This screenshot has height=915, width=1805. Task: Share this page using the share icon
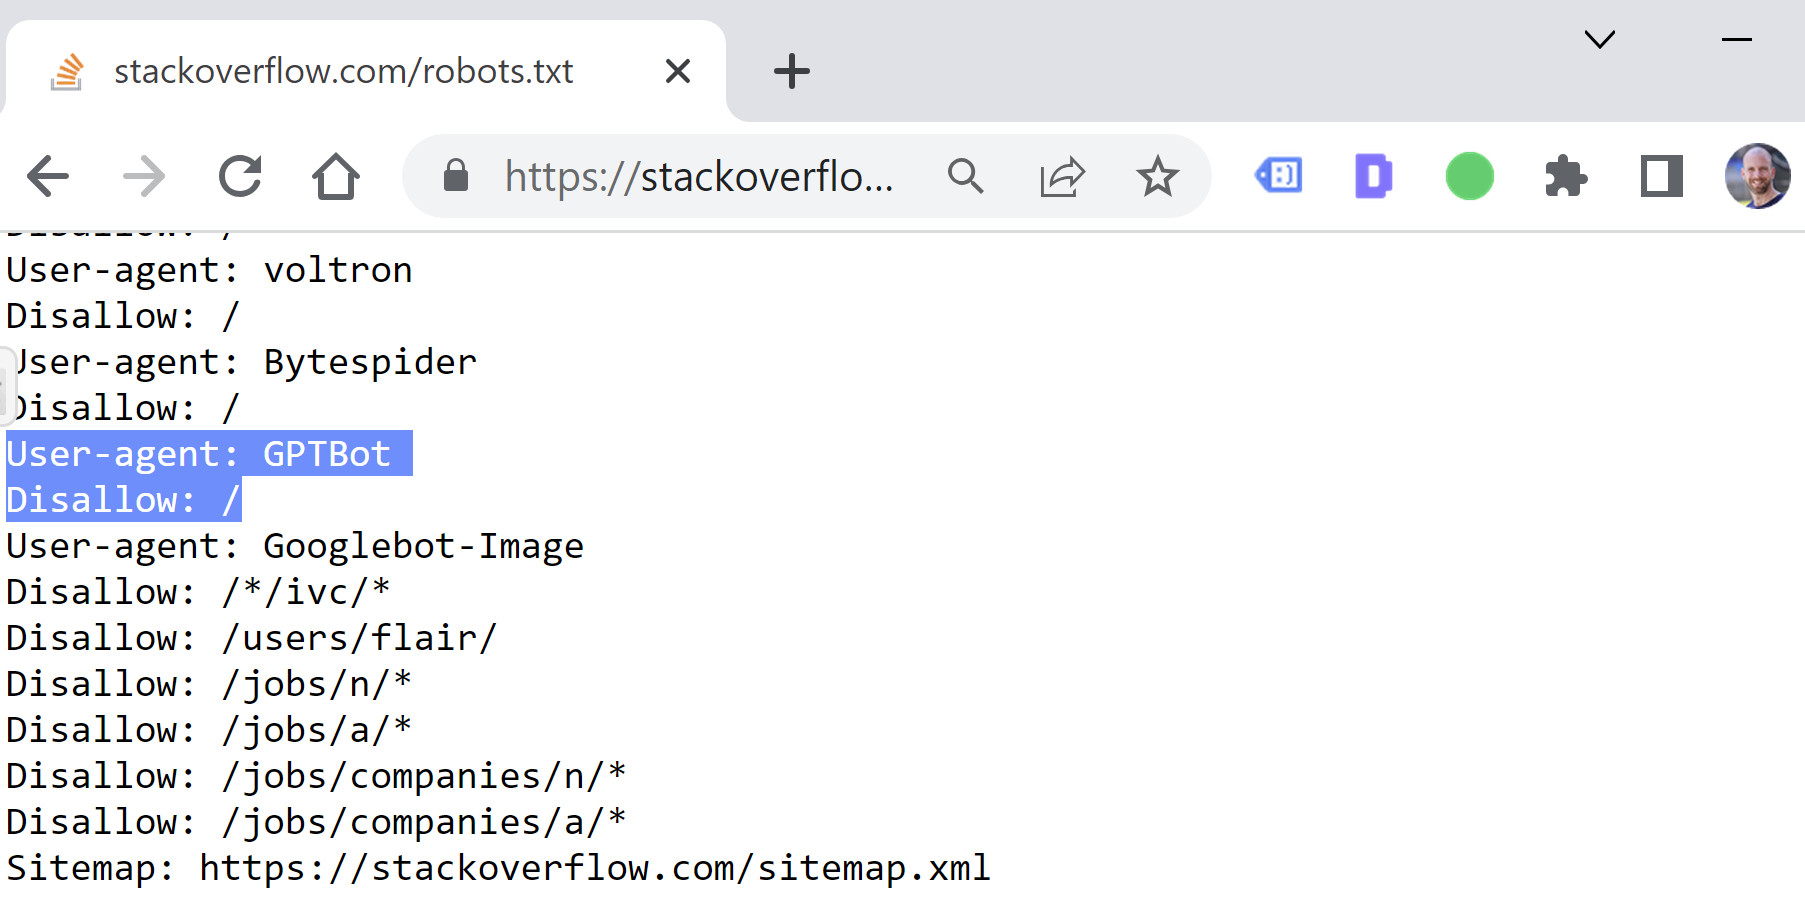click(1062, 176)
